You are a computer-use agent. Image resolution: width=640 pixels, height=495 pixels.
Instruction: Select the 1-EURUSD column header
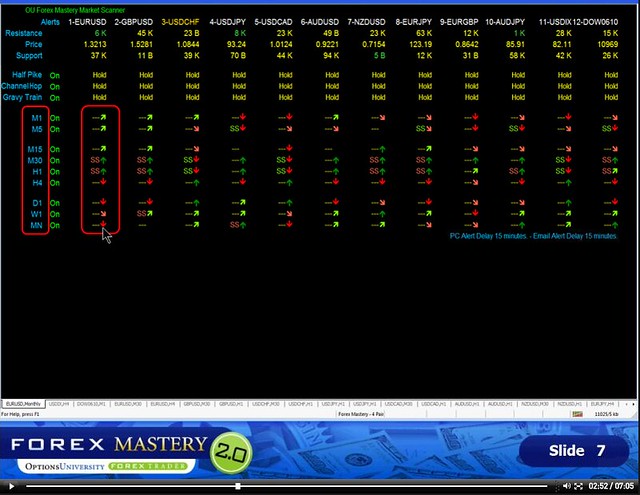pyautogui.click(x=87, y=22)
